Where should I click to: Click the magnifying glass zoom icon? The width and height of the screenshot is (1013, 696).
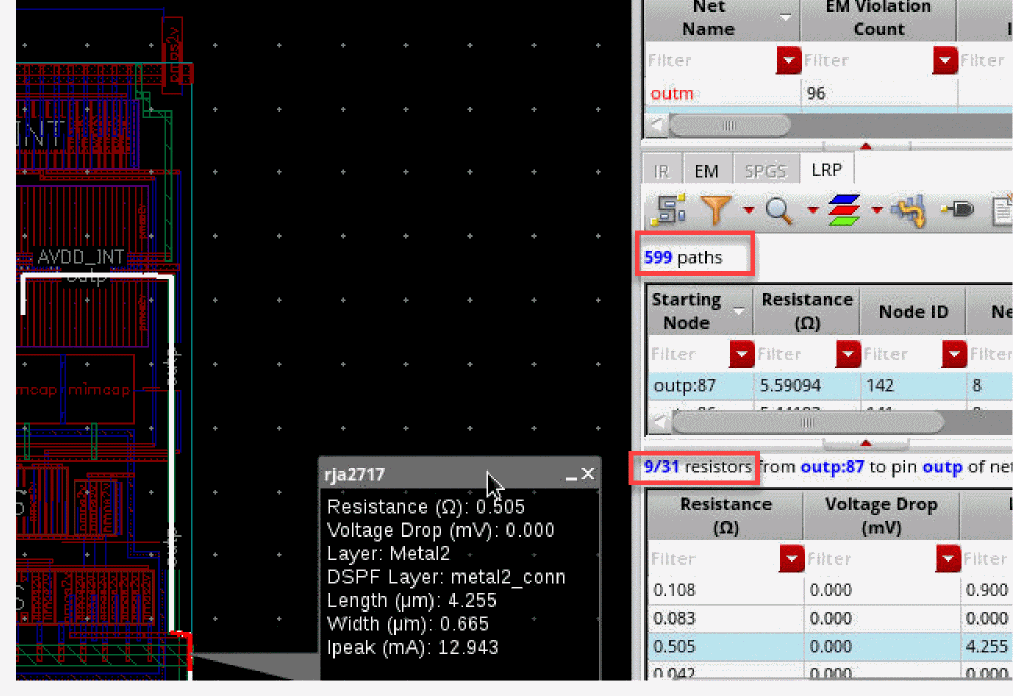(x=779, y=210)
